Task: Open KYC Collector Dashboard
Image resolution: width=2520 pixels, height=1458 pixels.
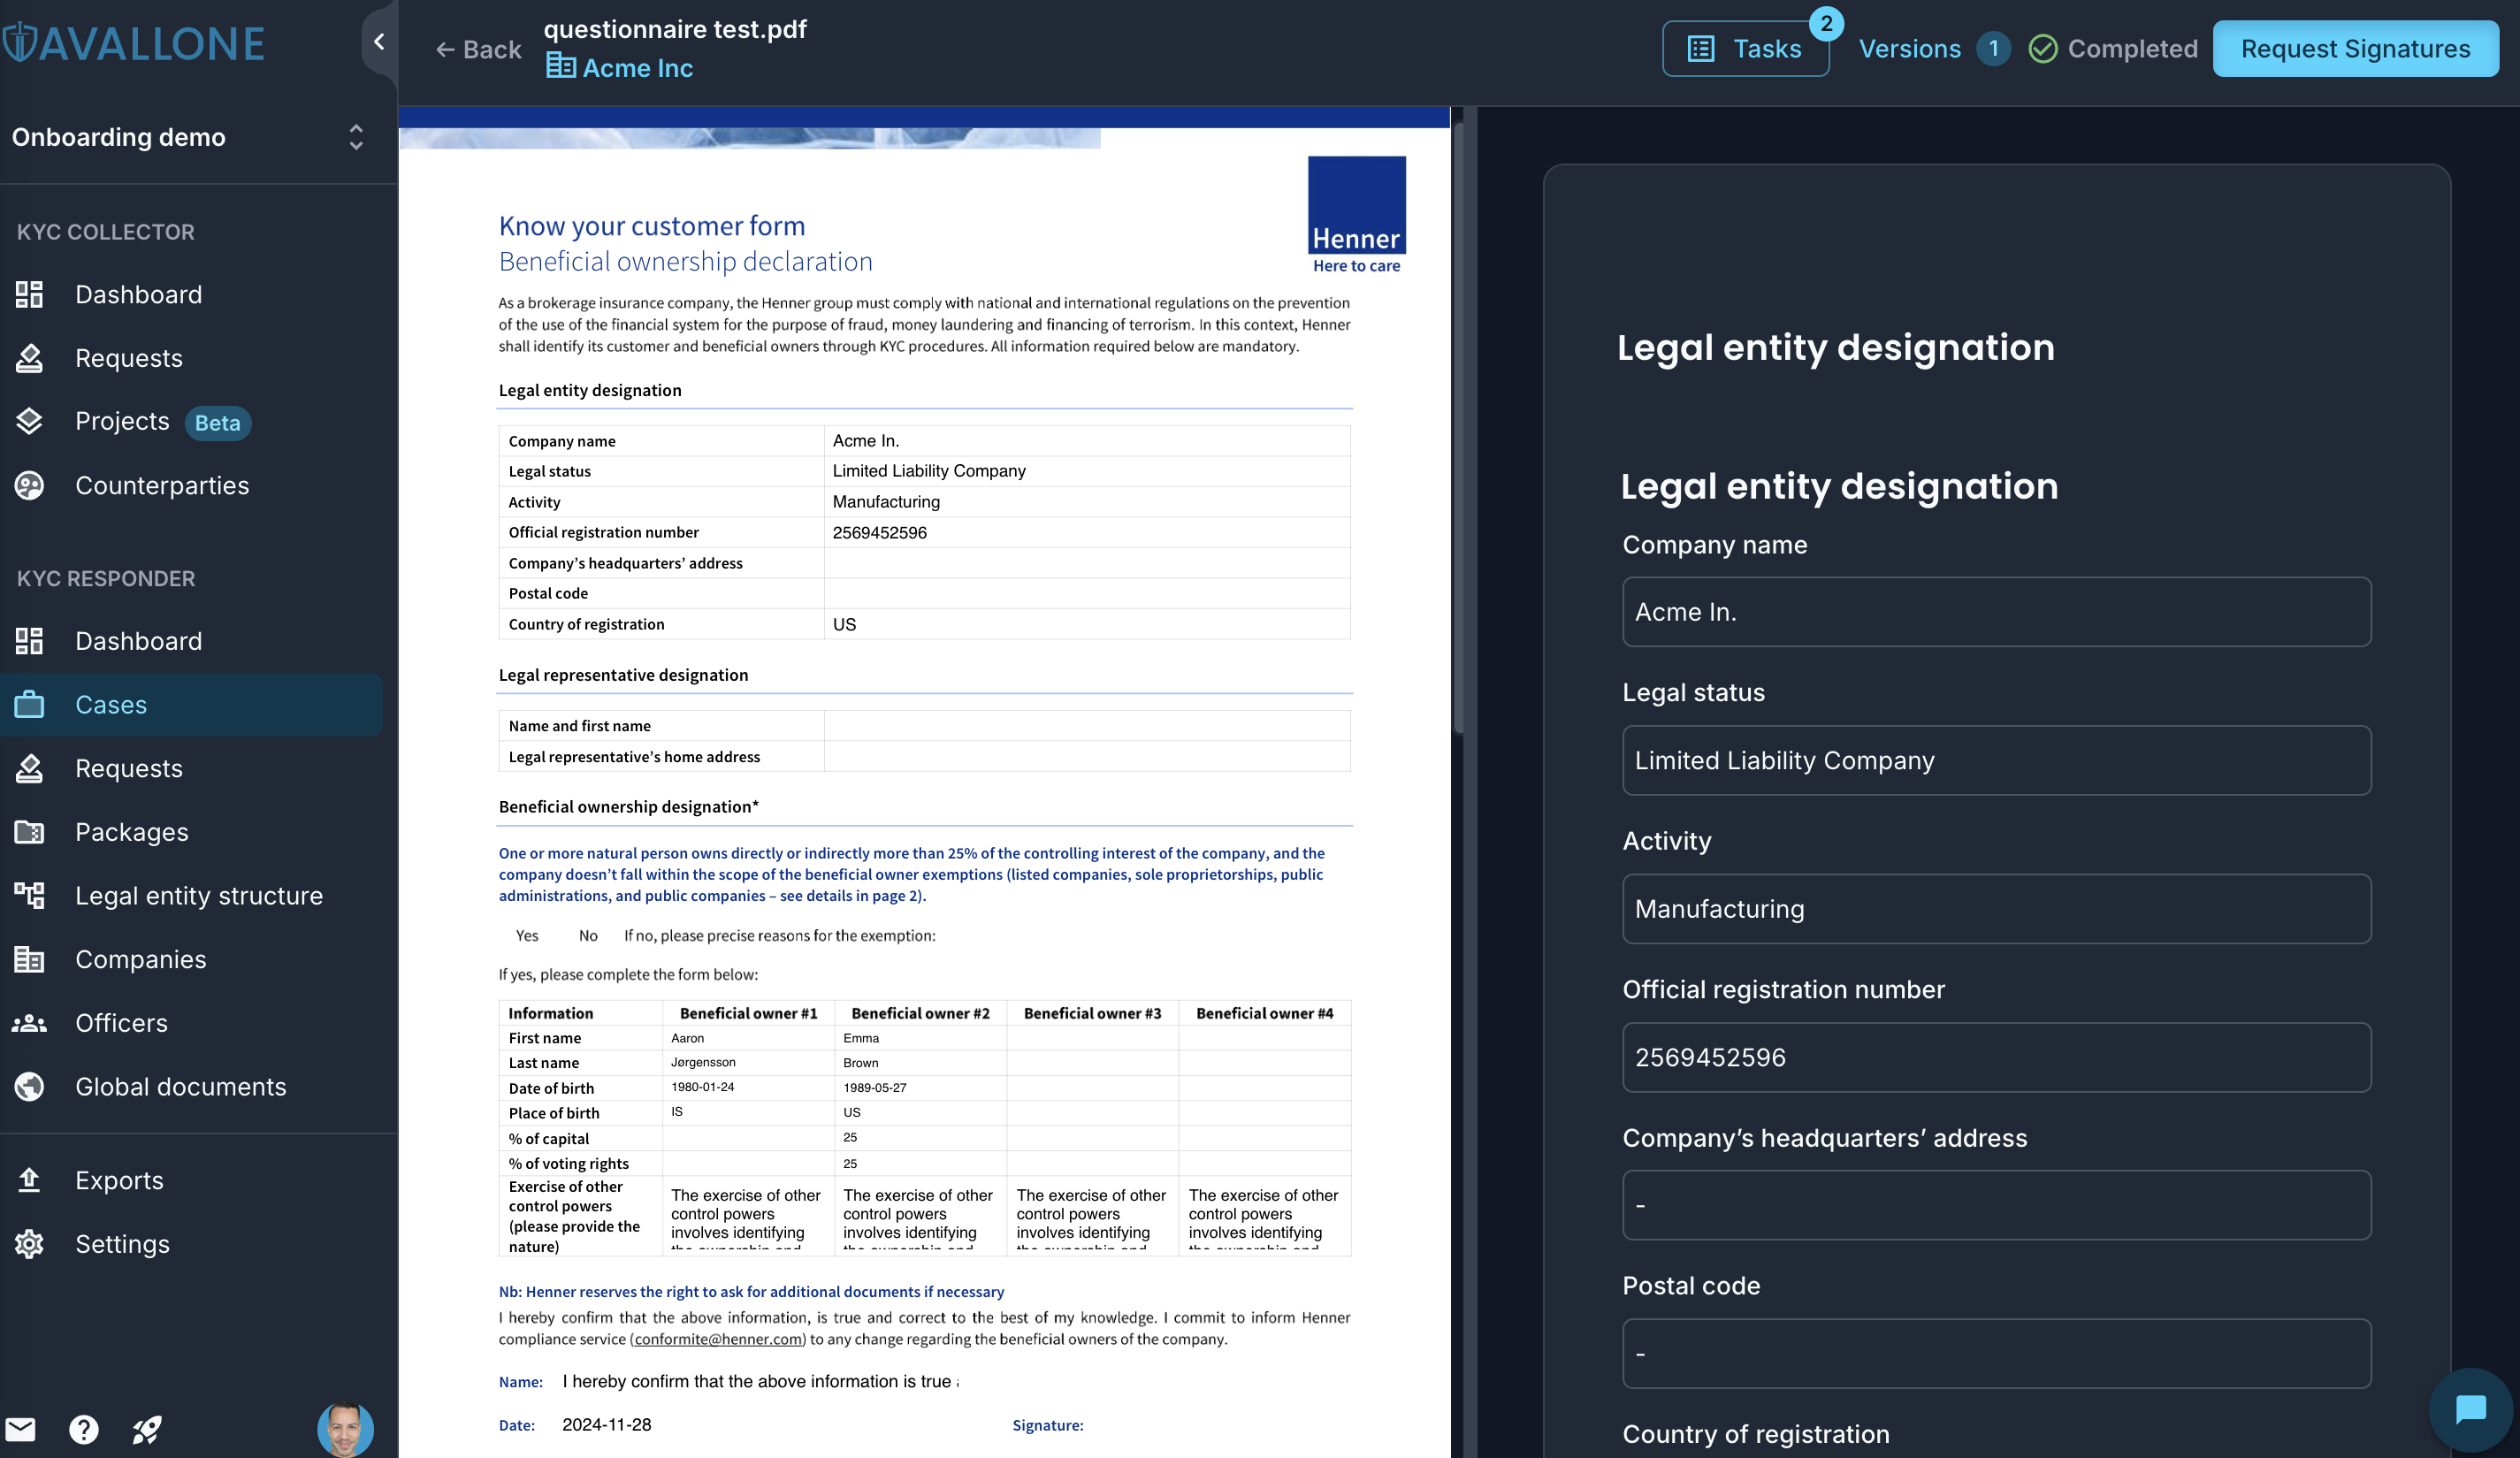Action: pyautogui.click(x=139, y=294)
